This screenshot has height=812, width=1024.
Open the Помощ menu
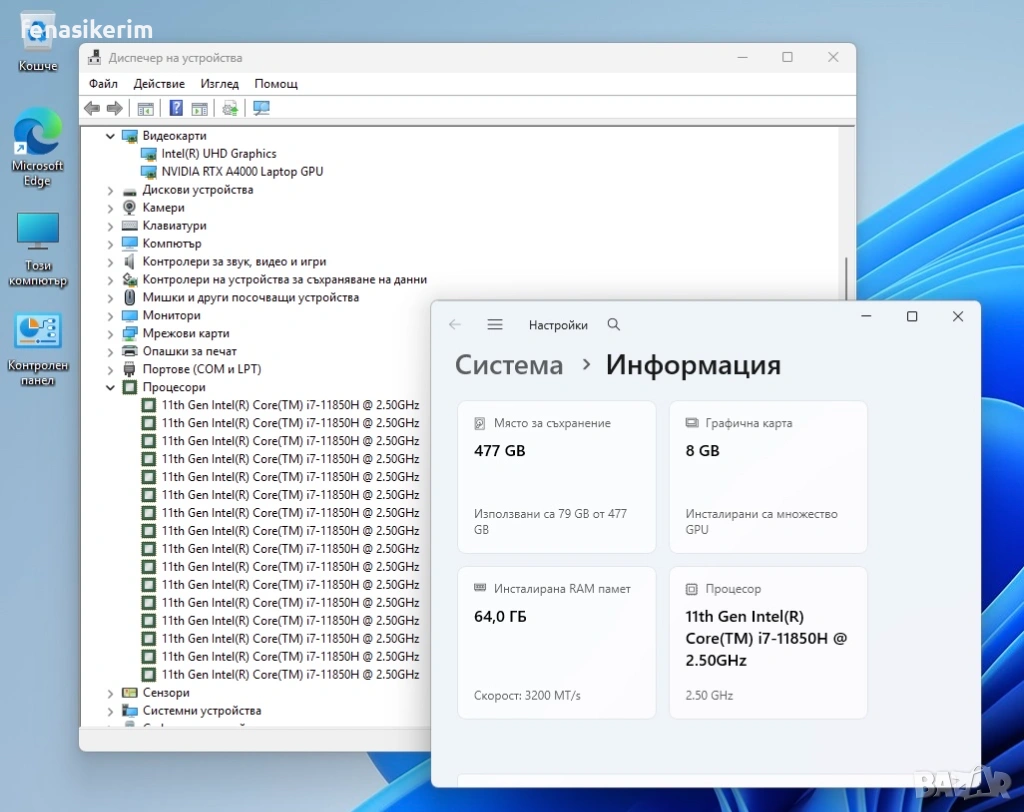click(276, 84)
